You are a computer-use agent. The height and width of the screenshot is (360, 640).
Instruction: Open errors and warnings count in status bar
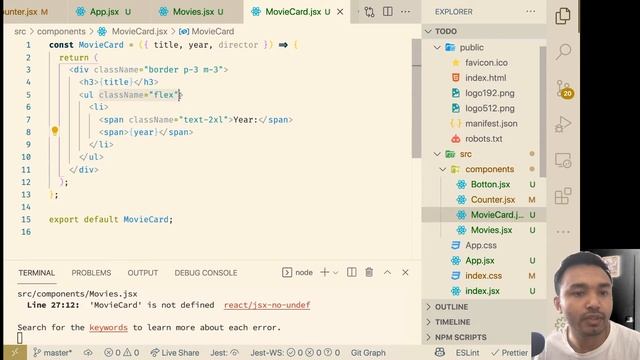coord(122,353)
